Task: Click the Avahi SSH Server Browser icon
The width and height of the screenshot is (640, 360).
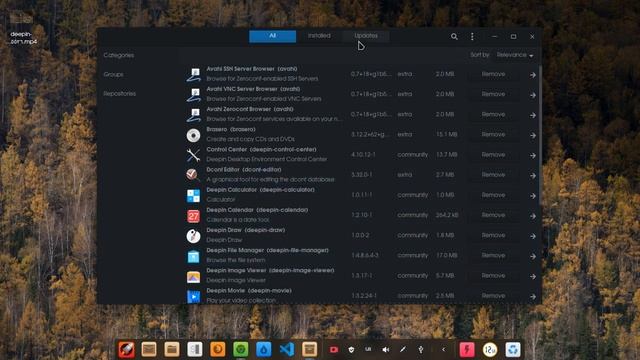Action: (x=193, y=75)
